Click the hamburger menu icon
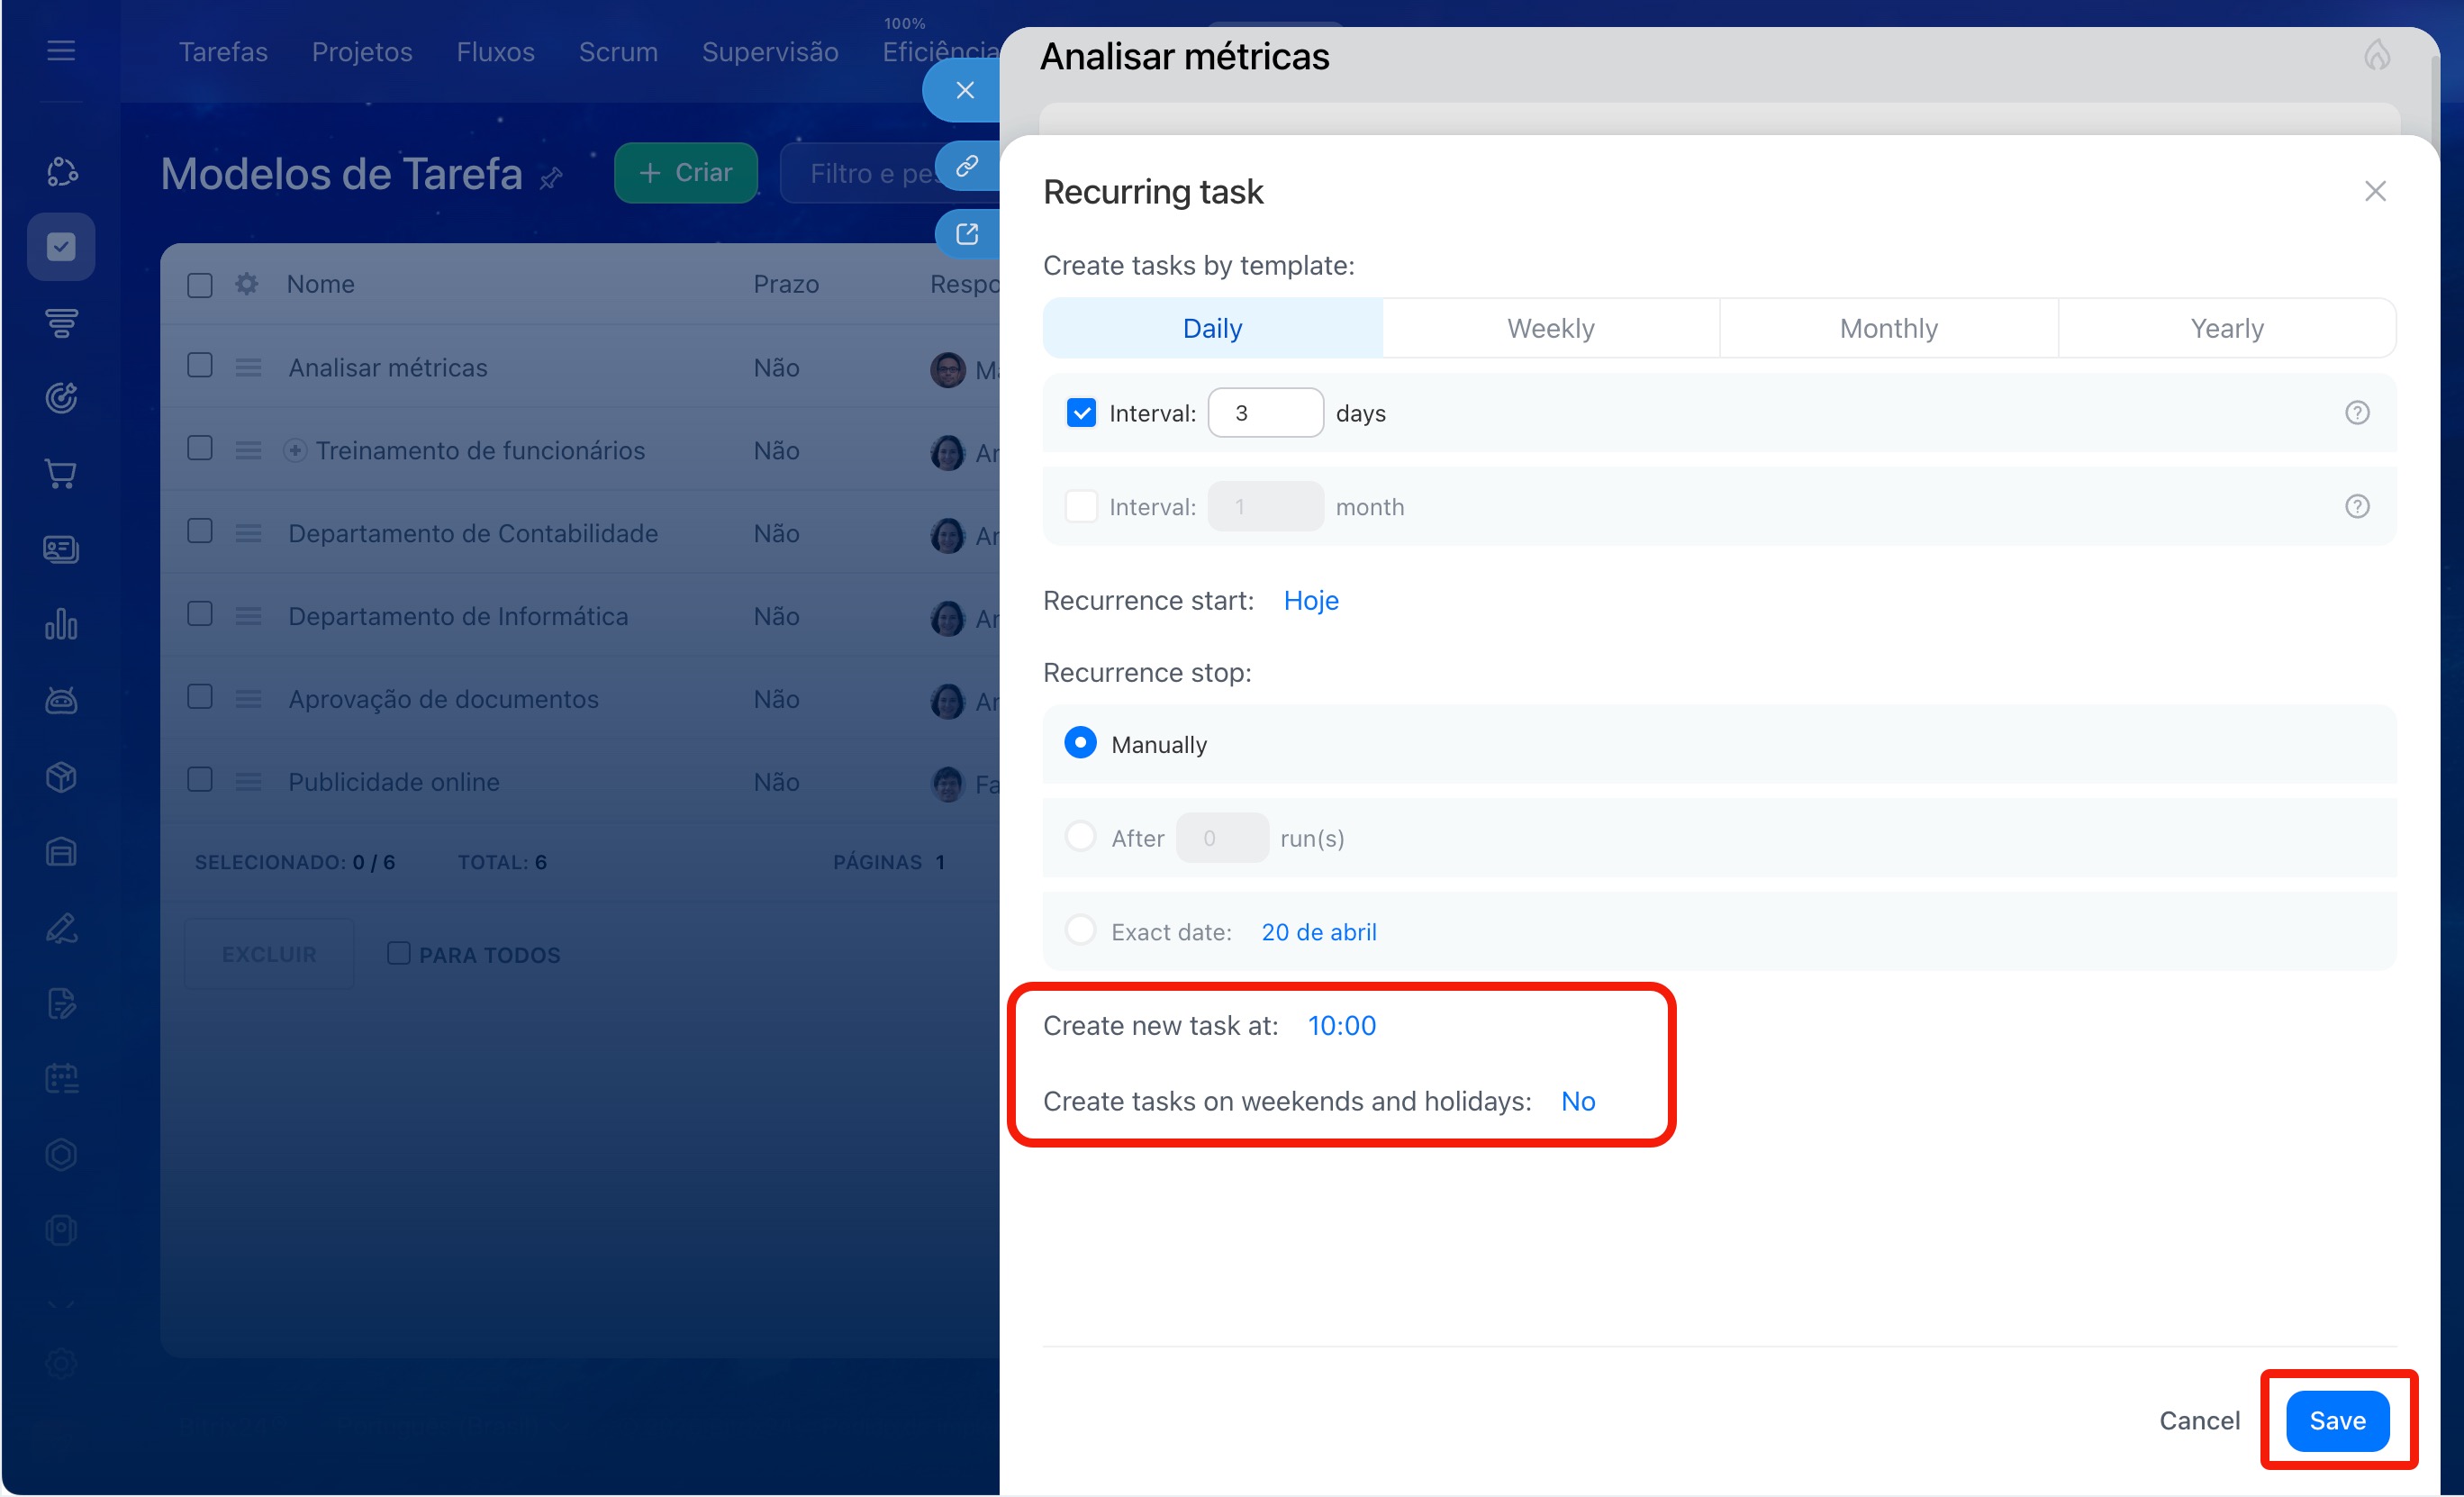 point(61,51)
